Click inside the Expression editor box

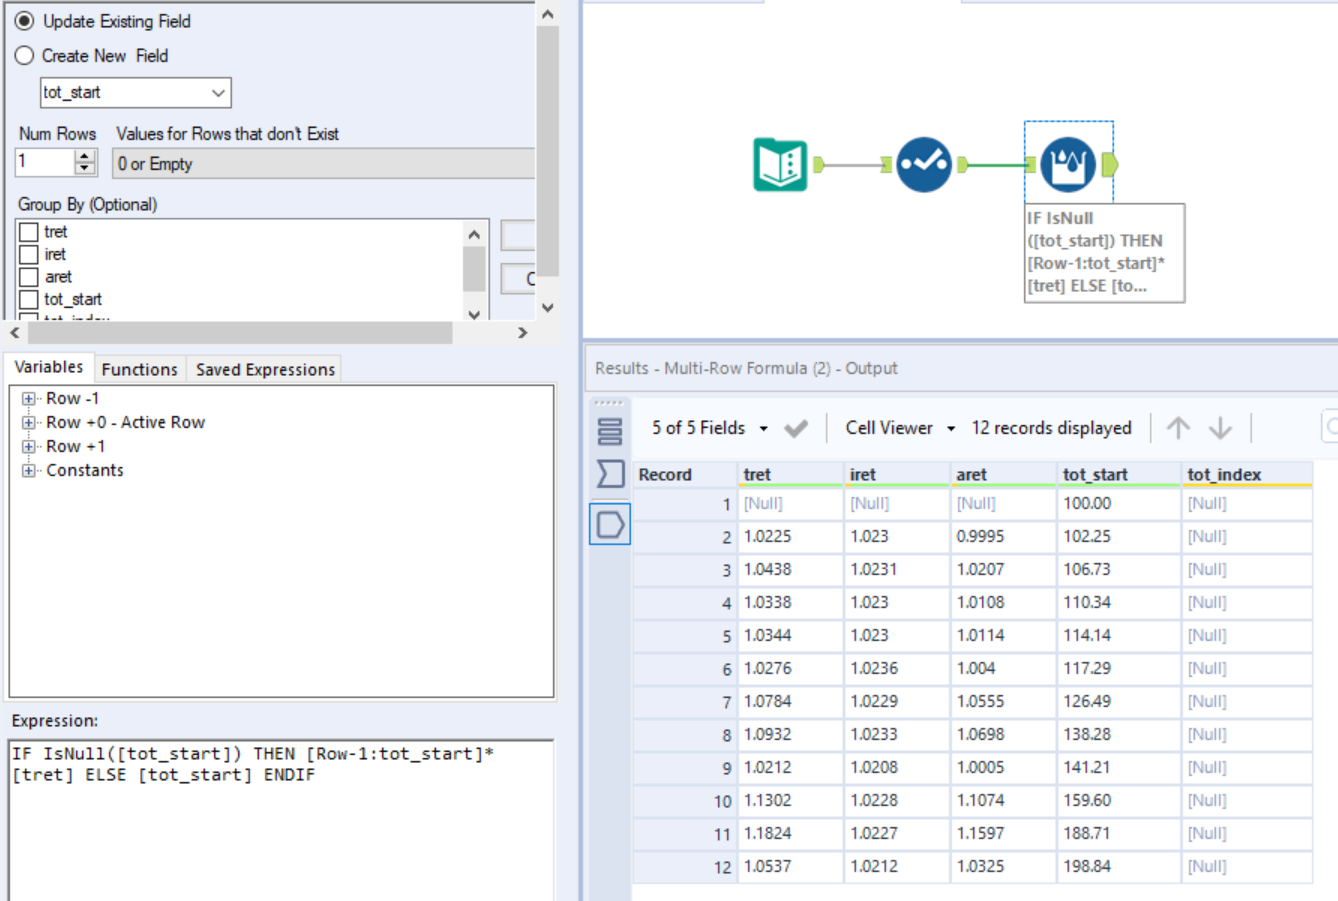tap(280, 830)
